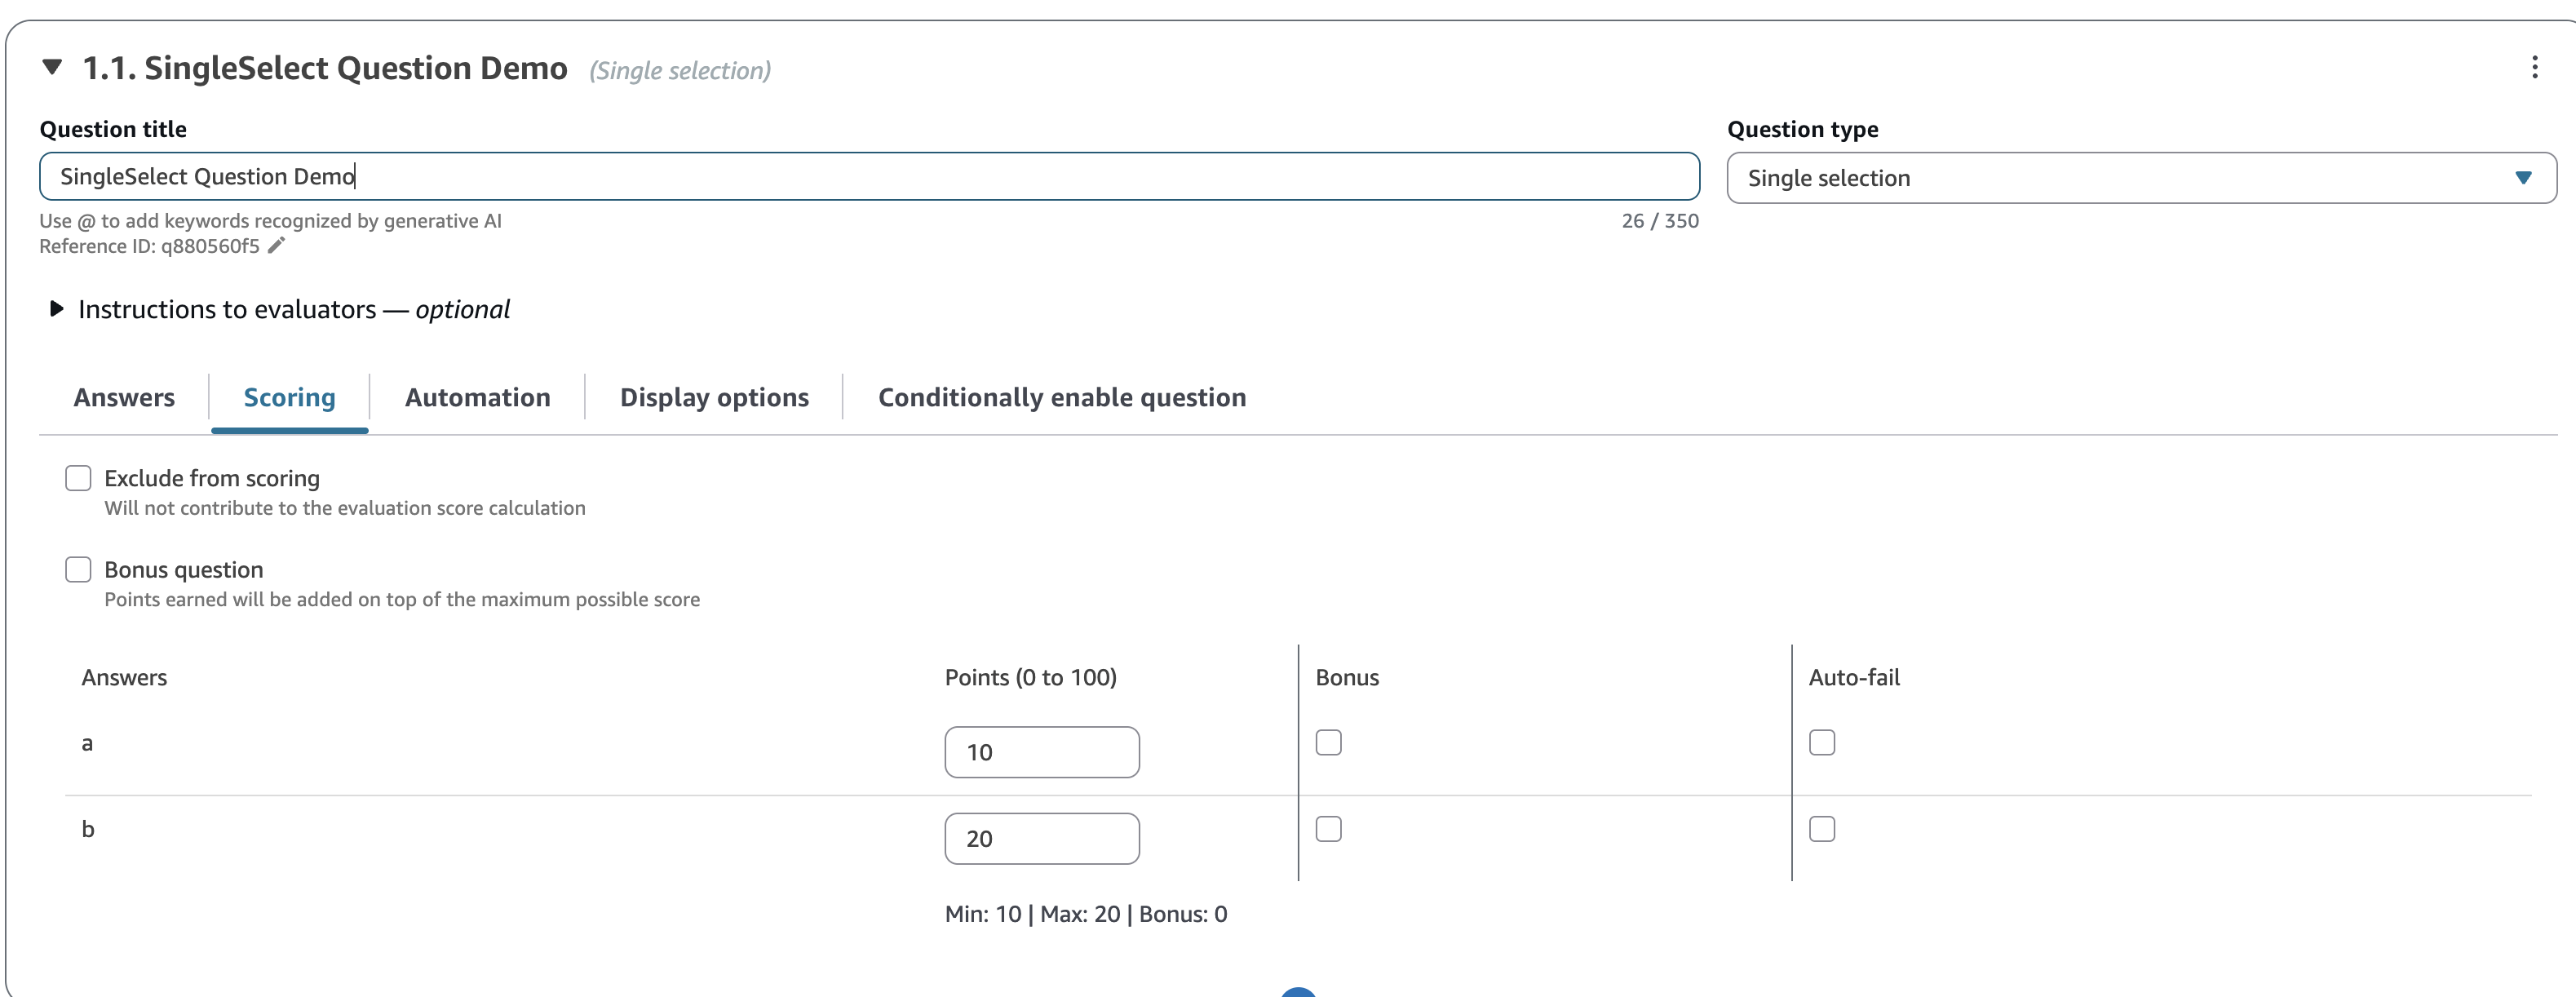Click the '26 / 350' character counter
The height and width of the screenshot is (997, 2576).
(1660, 221)
